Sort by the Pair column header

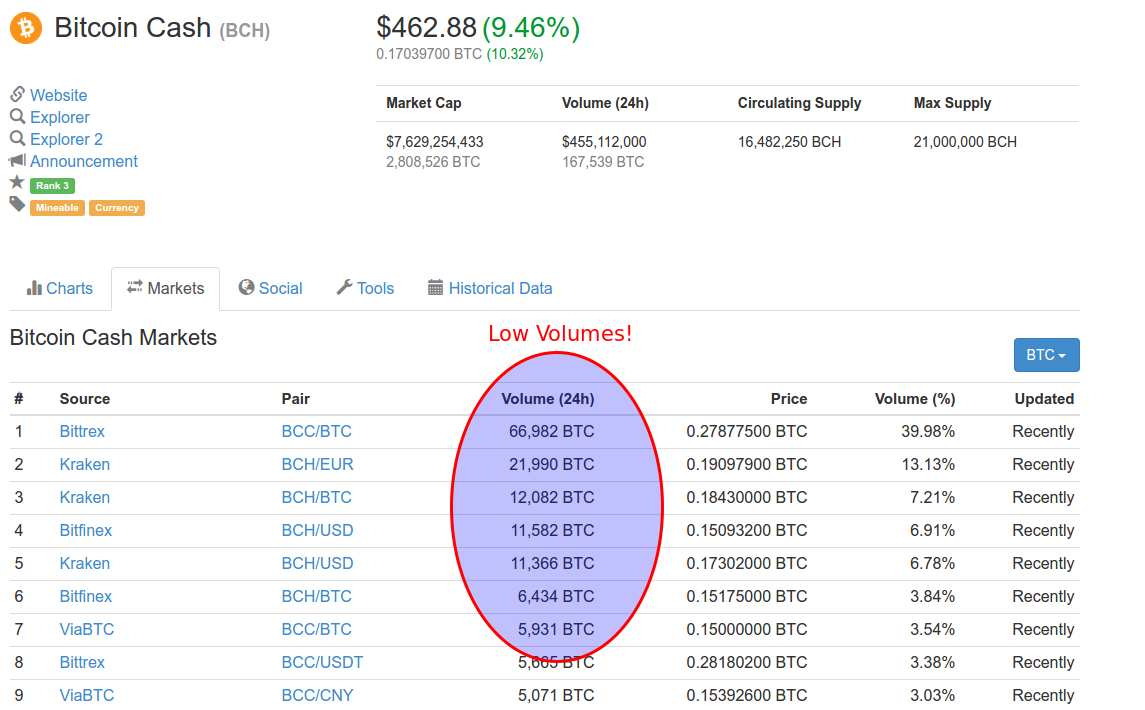point(296,399)
